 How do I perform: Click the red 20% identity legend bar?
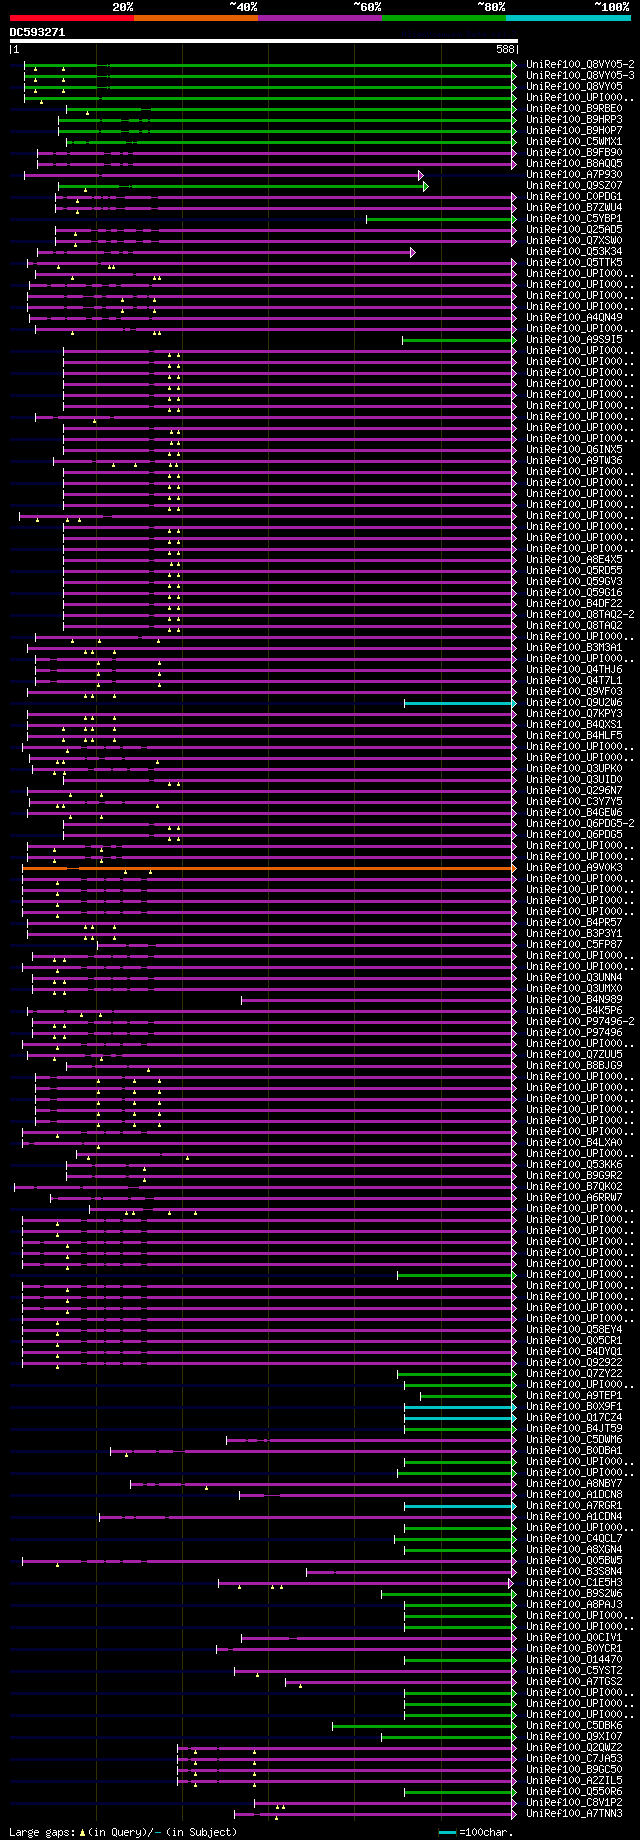click(71, 18)
